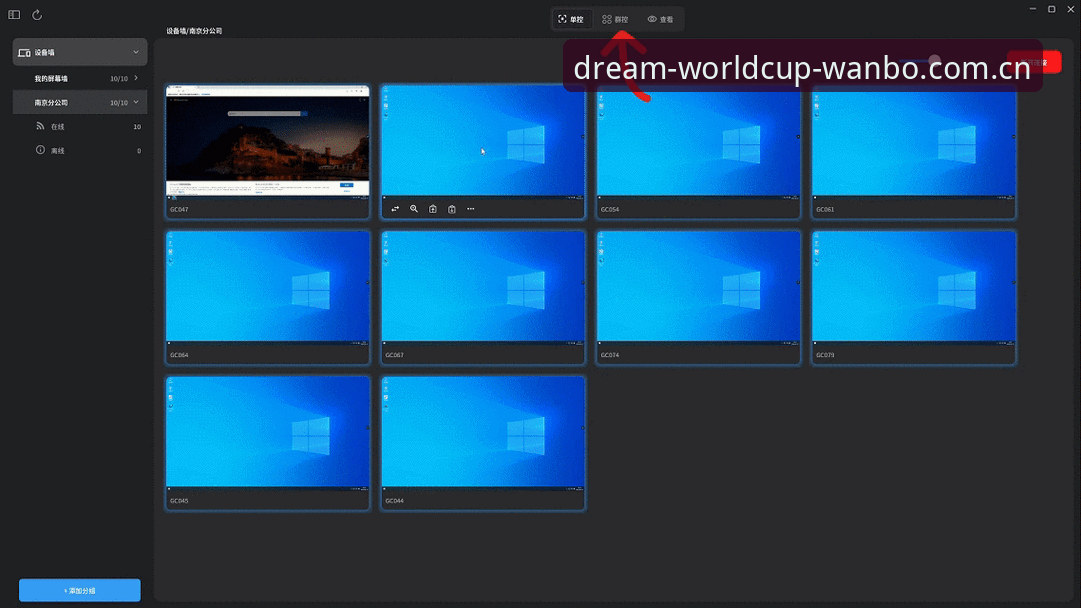Image resolution: width=1081 pixels, height=608 pixels.
Task: Click the 单控 single control focus icon
Action: [563, 19]
